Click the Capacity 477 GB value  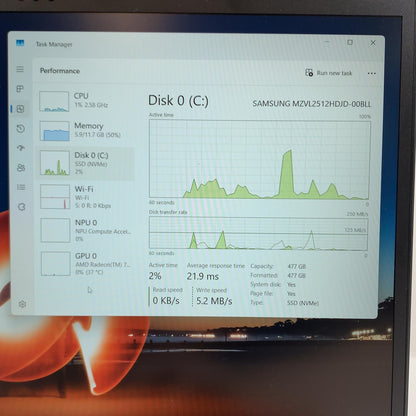[x=297, y=266]
